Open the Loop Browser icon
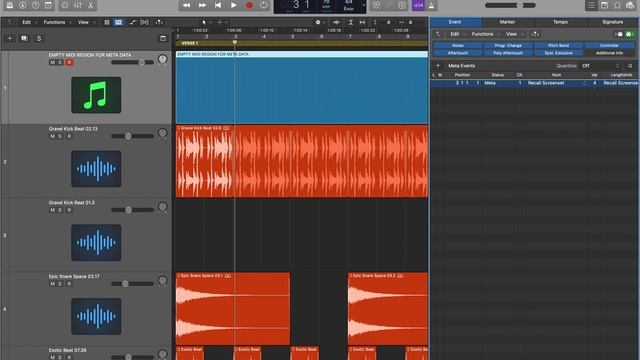 point(618,5)
